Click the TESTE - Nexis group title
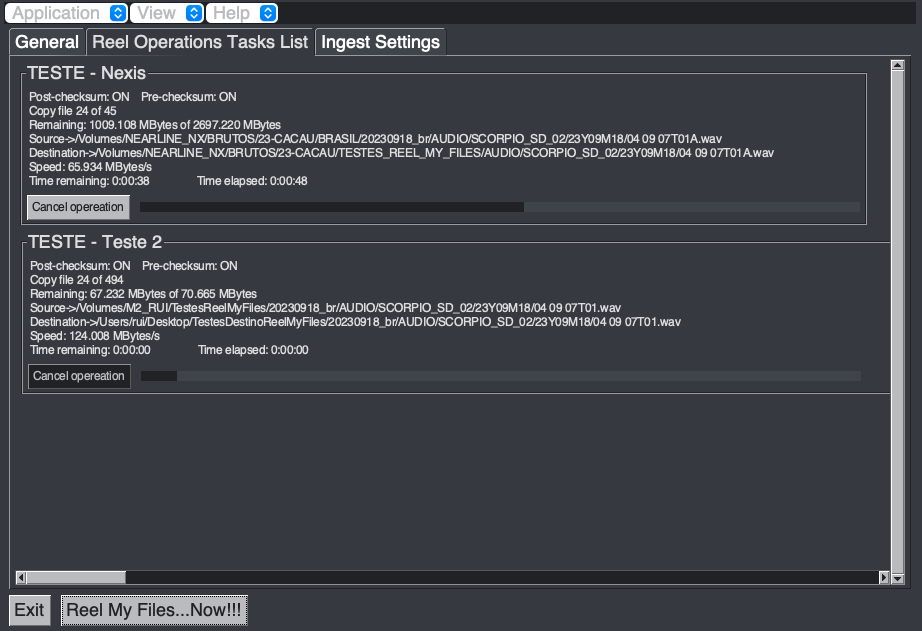This screenshot has width=922, height=631. (87, 73)
